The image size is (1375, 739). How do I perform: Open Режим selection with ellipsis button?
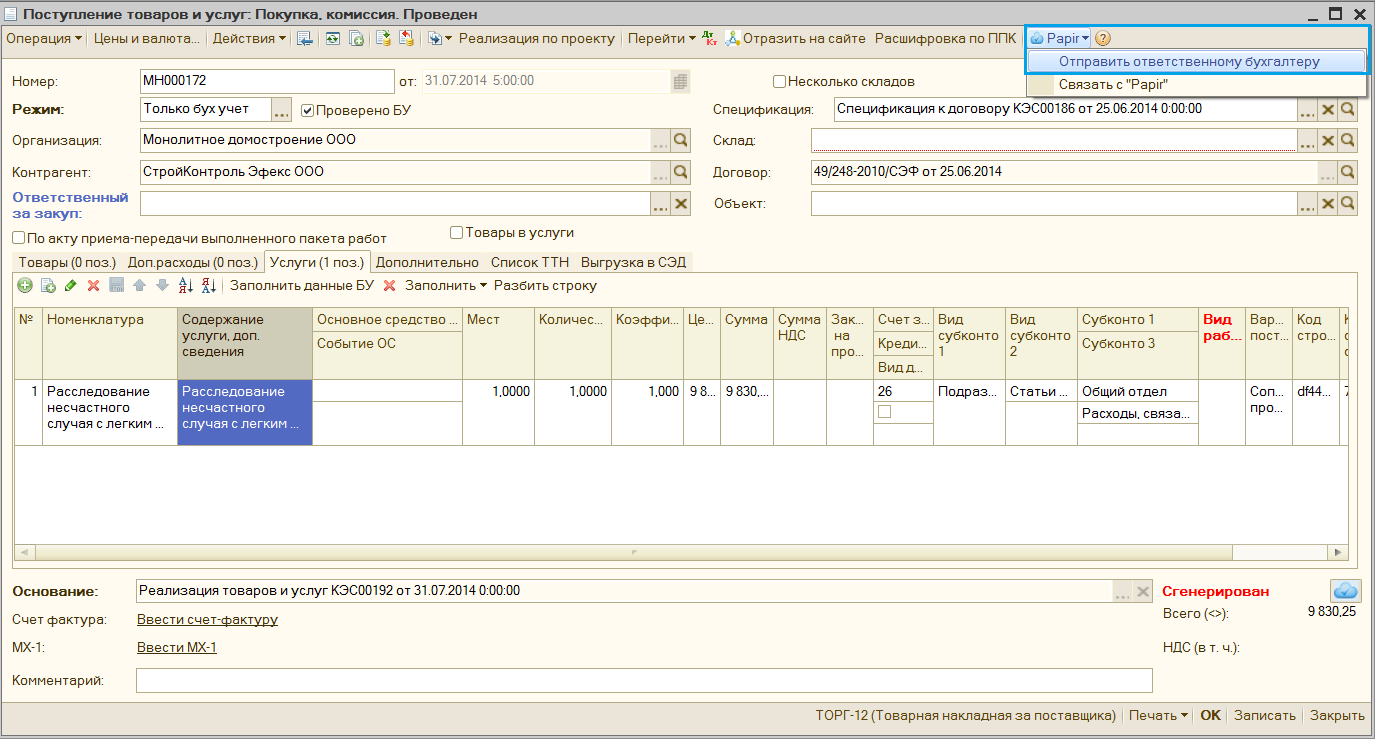click(x=282, y=110)
